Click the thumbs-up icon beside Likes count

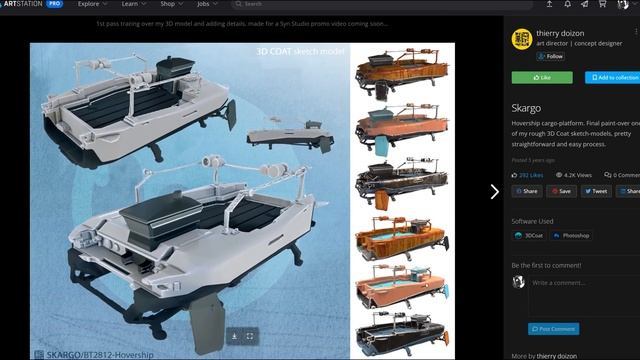(x=514, y=175)
